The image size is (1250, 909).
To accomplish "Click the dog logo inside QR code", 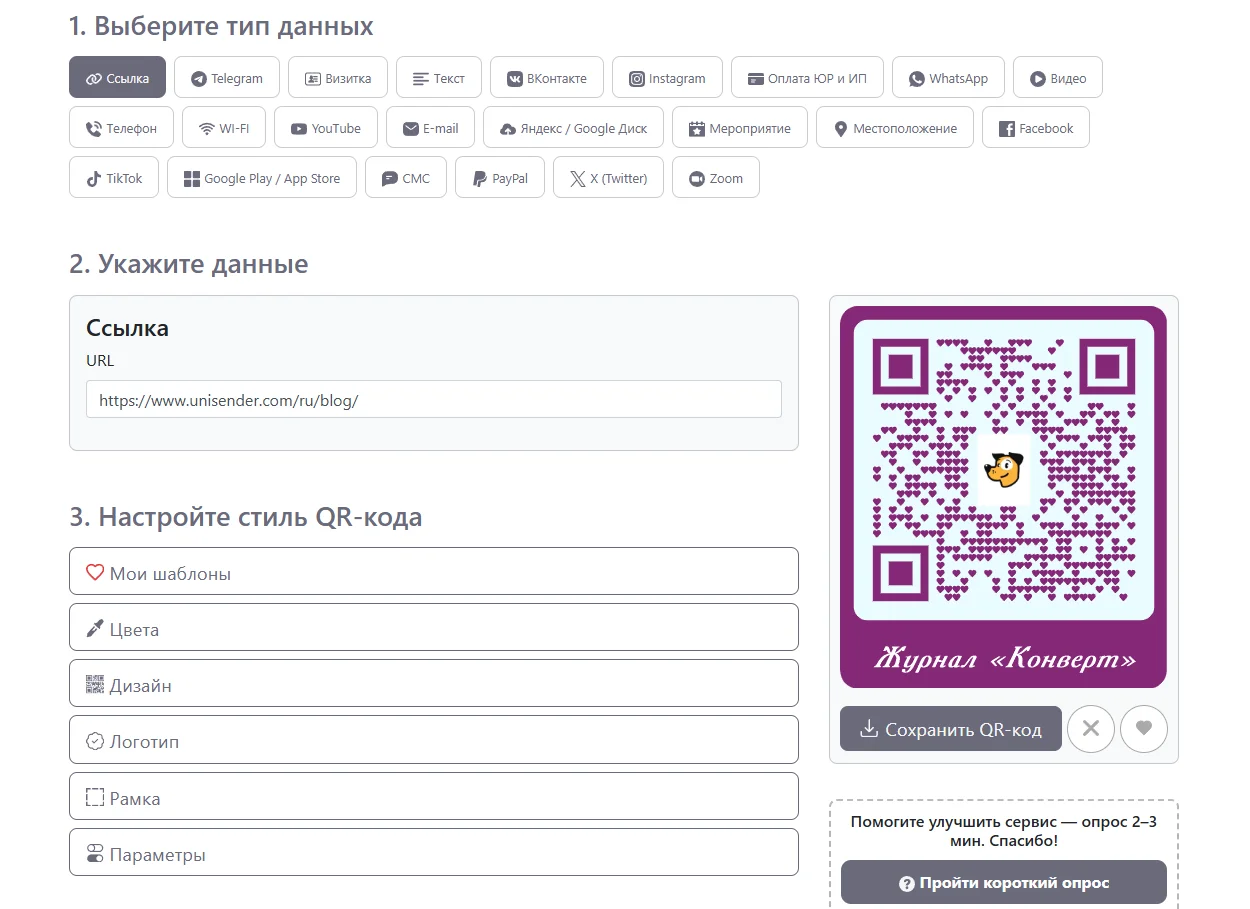I will click(1004, 468).
